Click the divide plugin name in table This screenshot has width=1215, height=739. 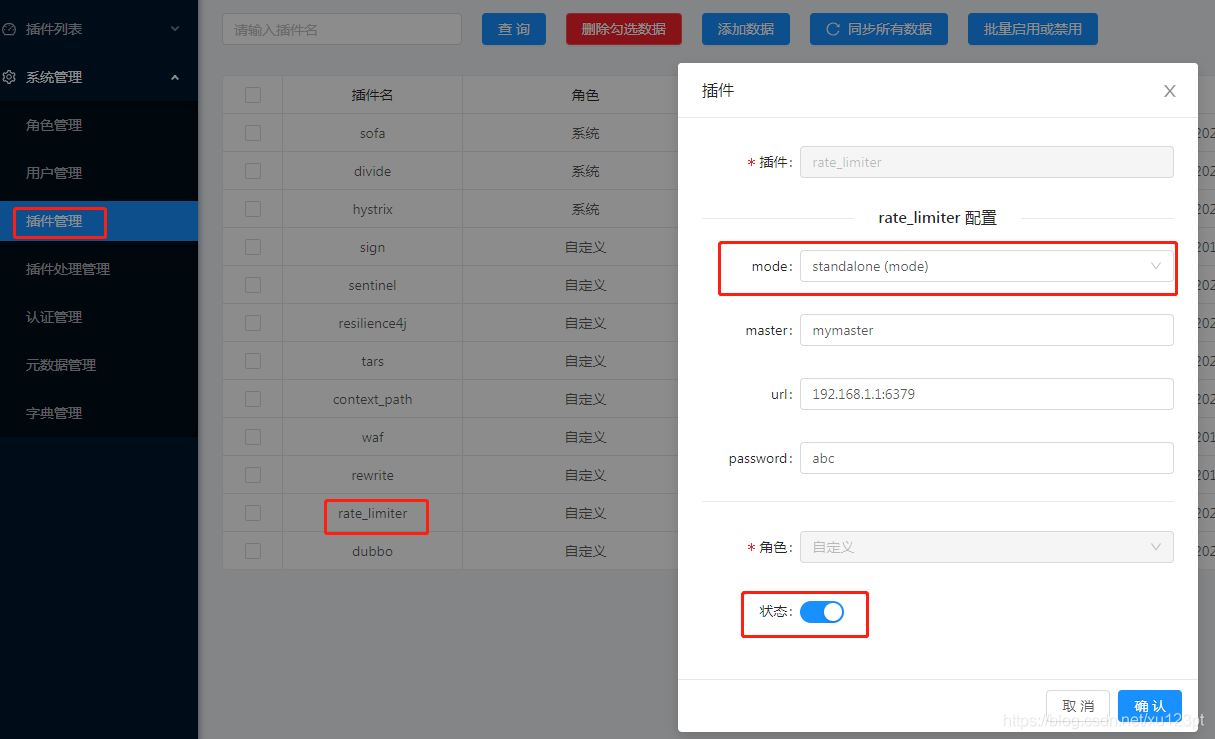[x=373, y=171]
